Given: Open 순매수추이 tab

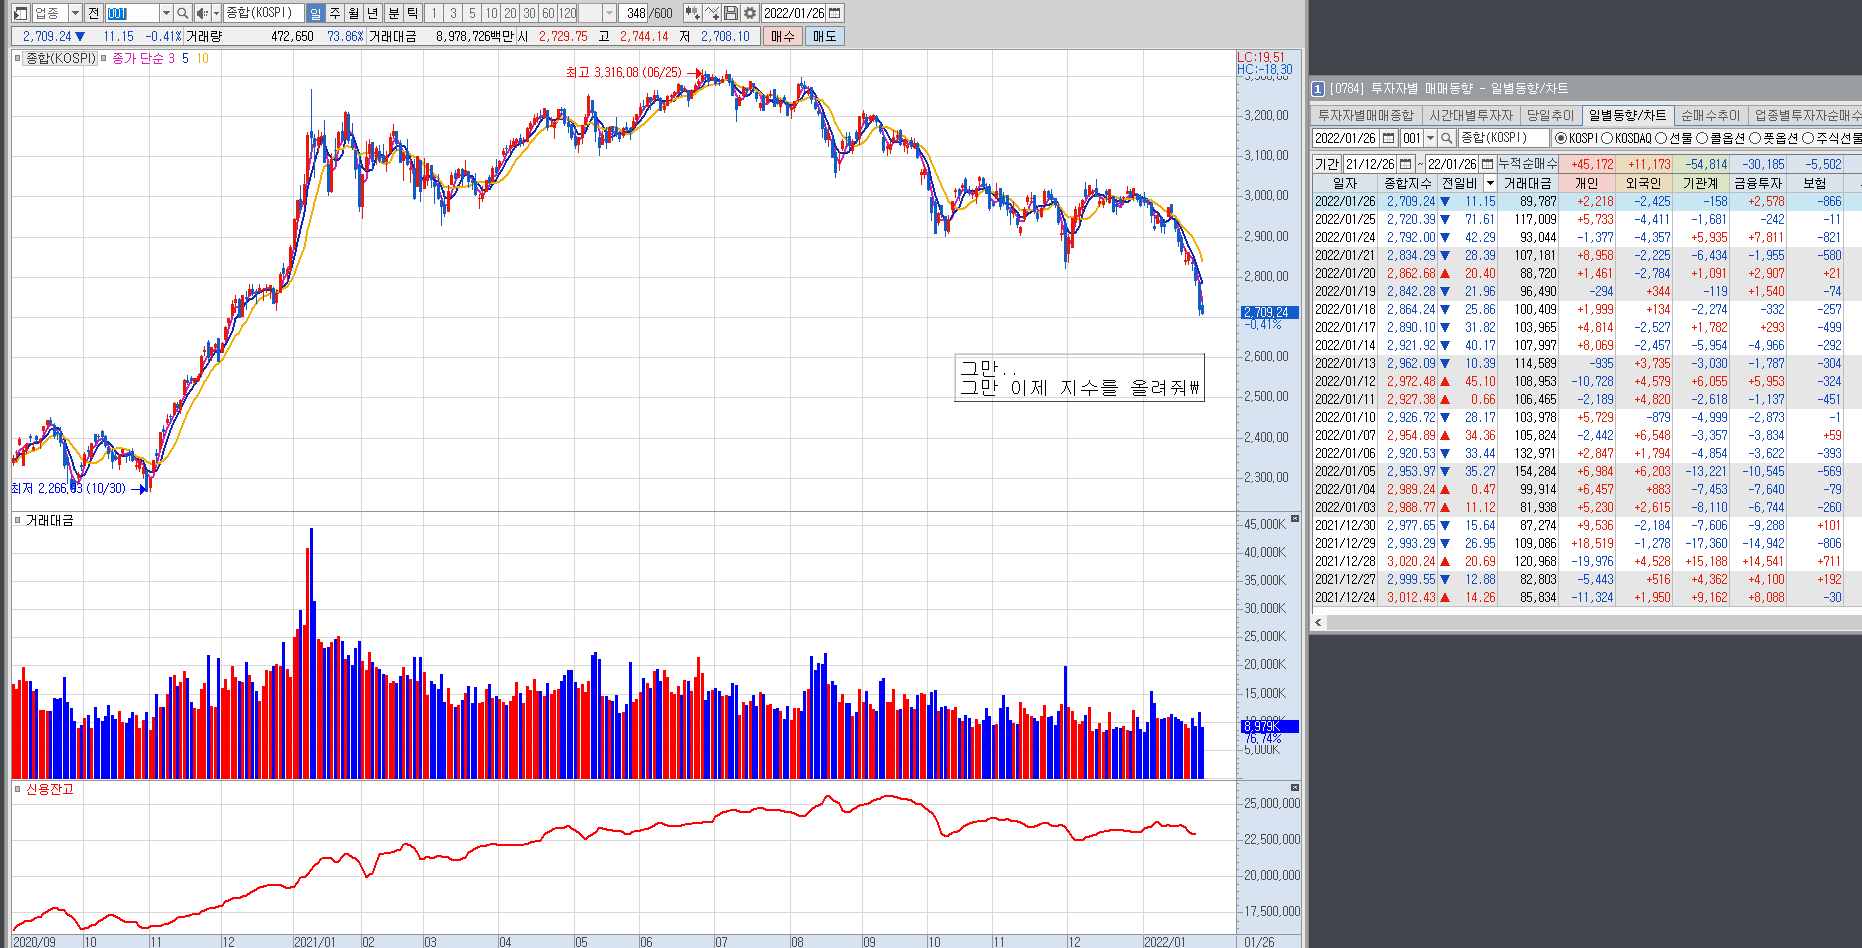Looking at the screenshot, I should (1710, 116).
